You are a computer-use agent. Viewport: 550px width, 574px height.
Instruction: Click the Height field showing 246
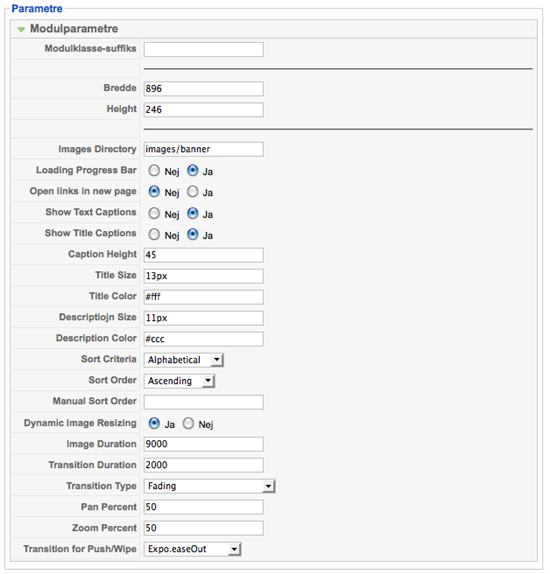[204, 109]
